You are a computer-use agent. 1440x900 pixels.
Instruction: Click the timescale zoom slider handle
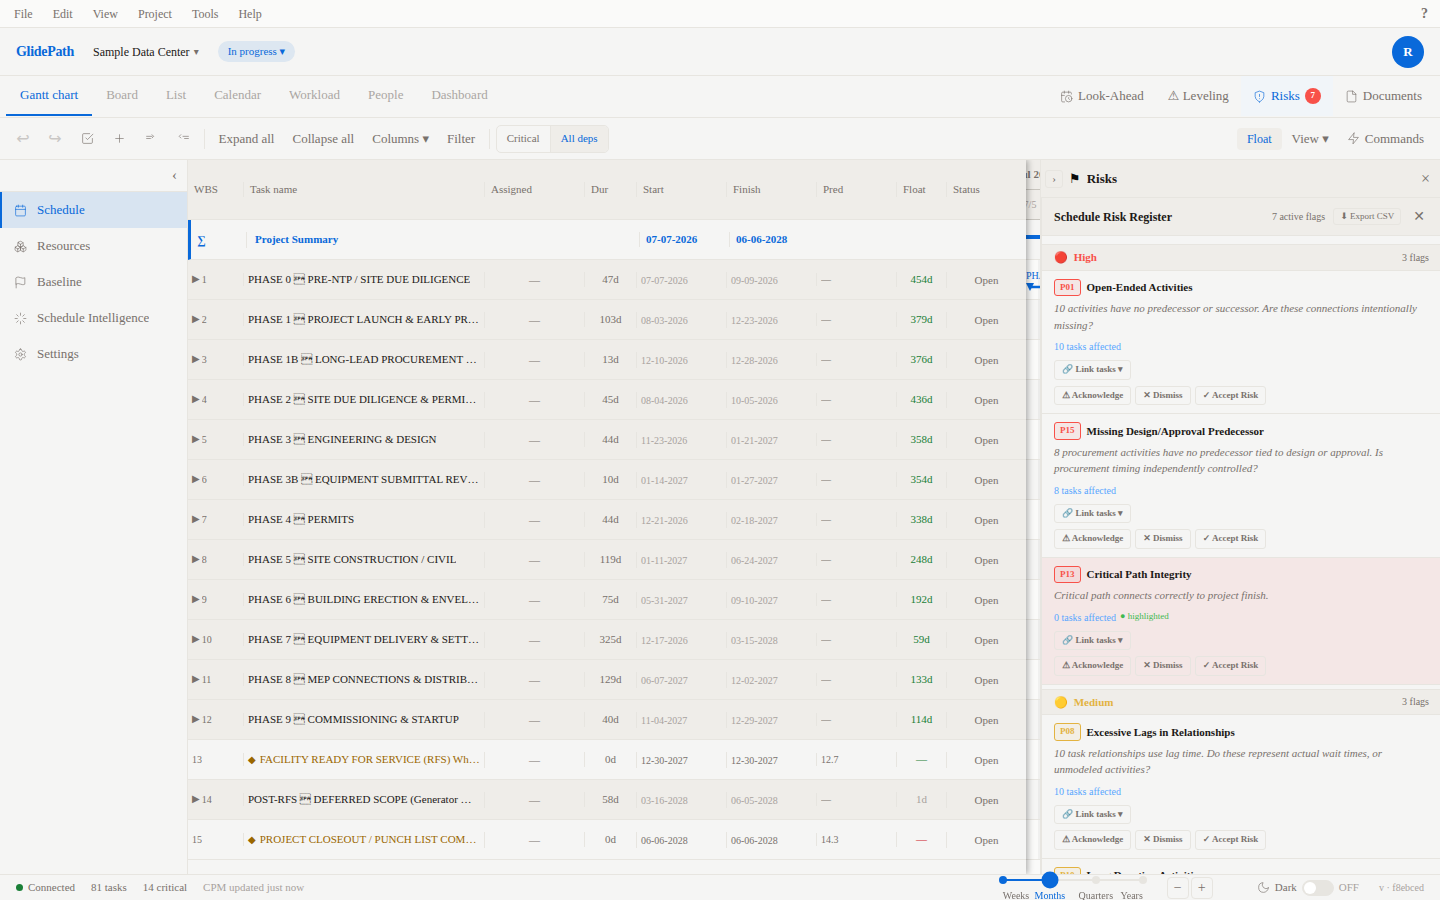[1050, 880]
